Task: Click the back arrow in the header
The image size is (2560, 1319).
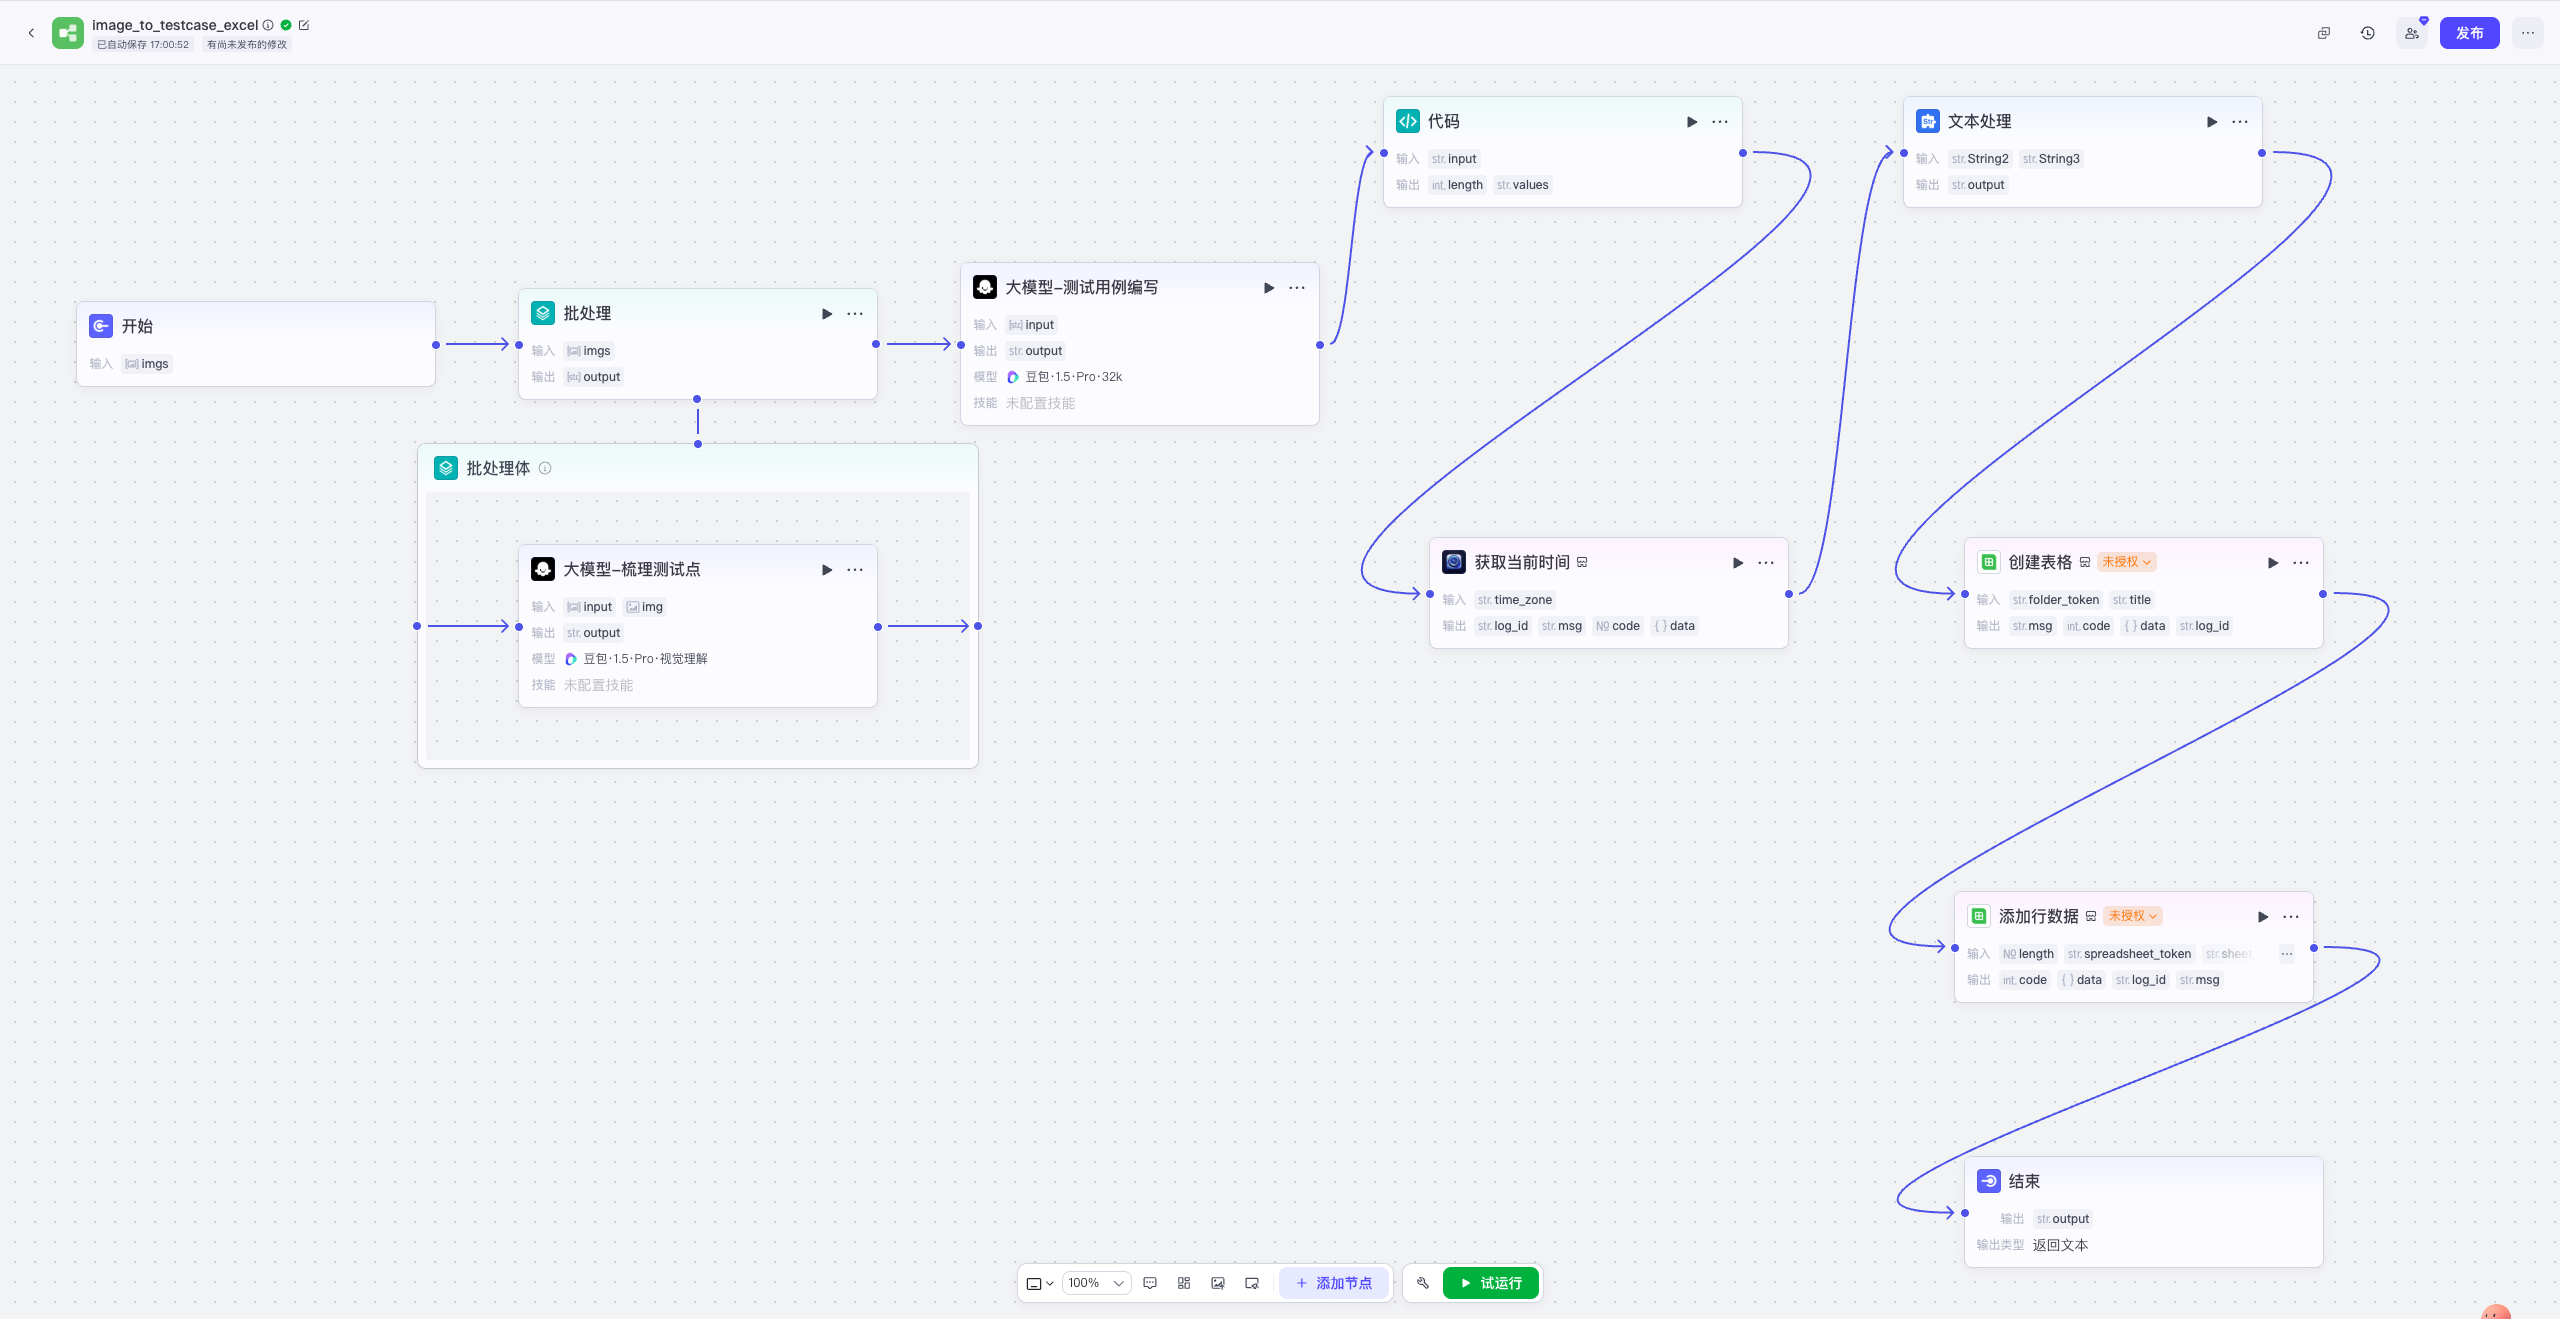Action: pos(31,33)
